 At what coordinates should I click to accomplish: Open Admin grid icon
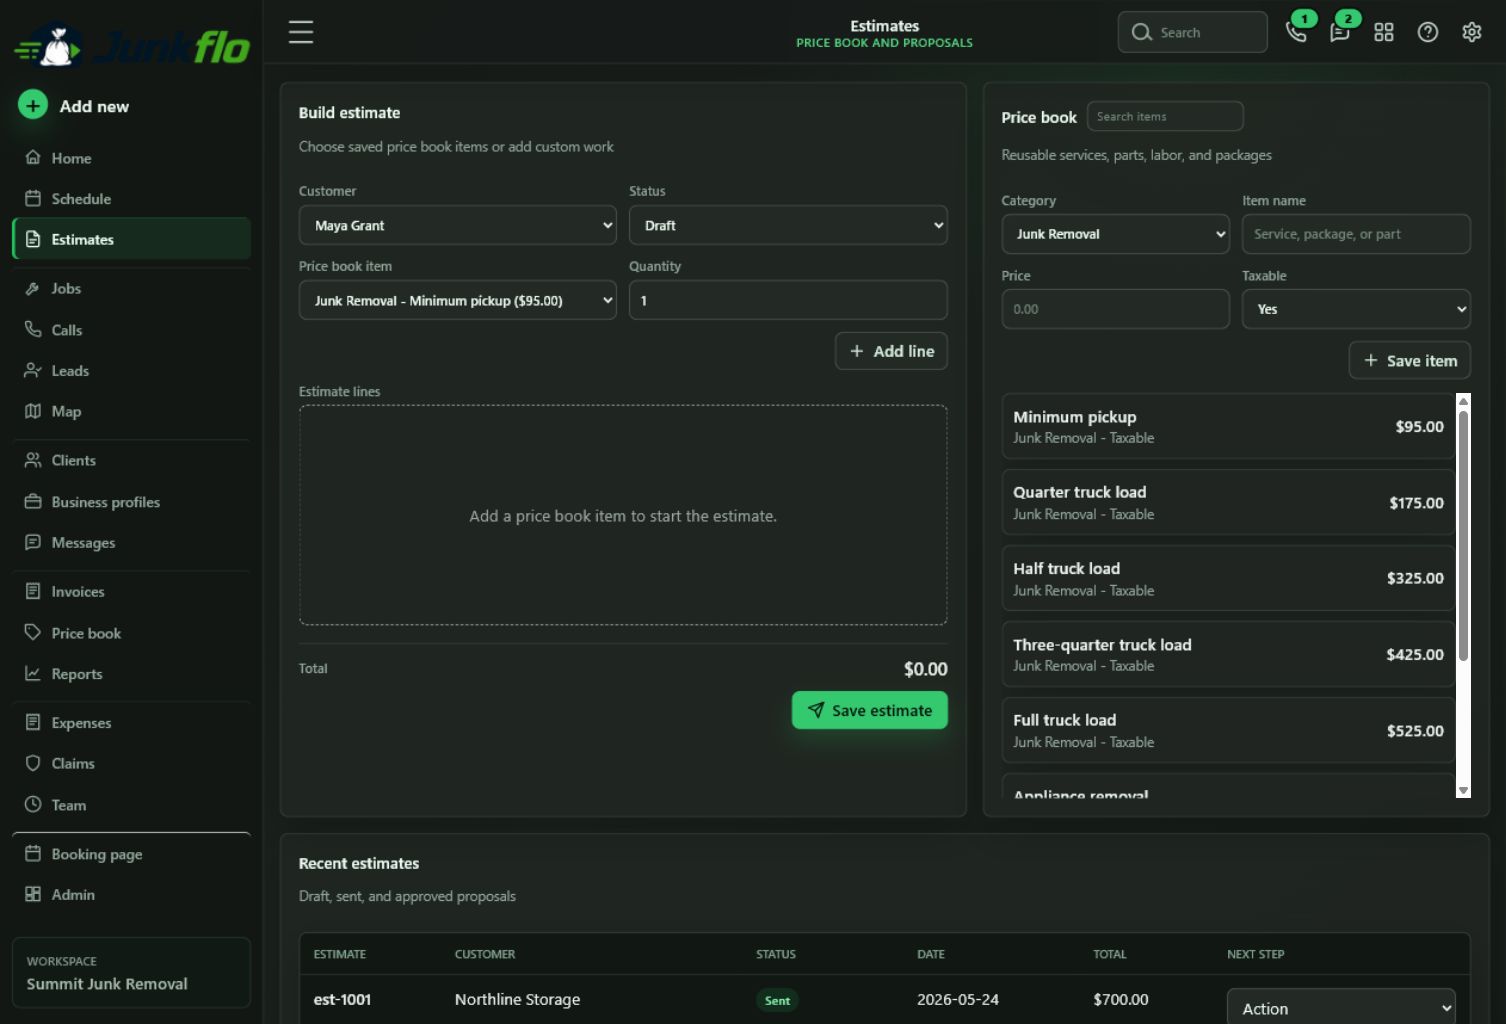[33, 894]
